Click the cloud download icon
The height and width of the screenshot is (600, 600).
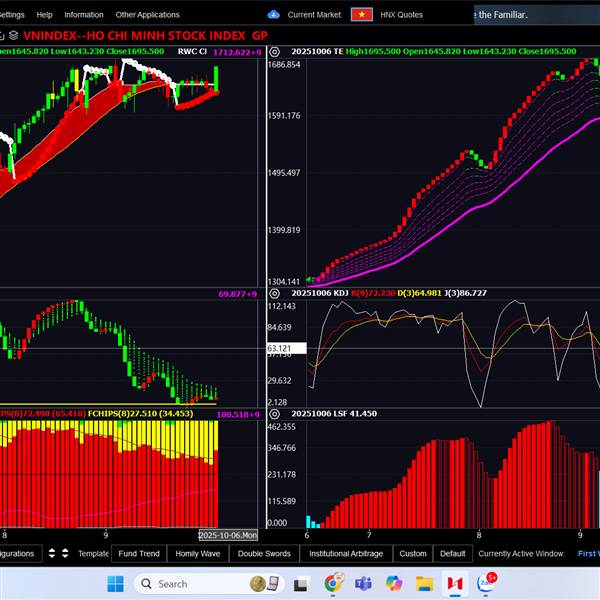274,15
